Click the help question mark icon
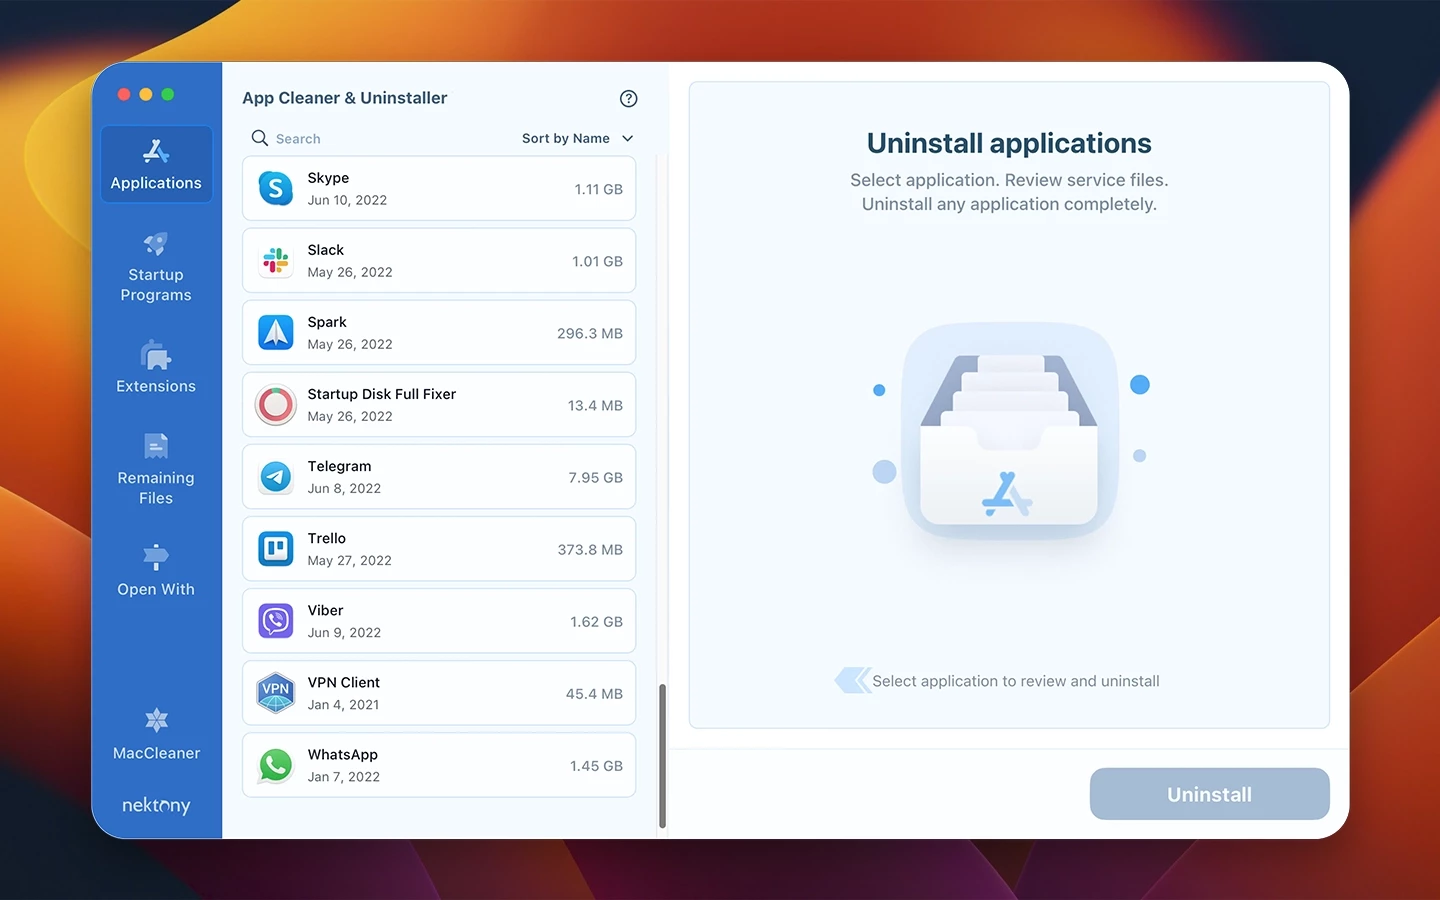Image resolution: width=1440 pixels, height=900 pixels. pyautogui.click(x=628, y=98)
